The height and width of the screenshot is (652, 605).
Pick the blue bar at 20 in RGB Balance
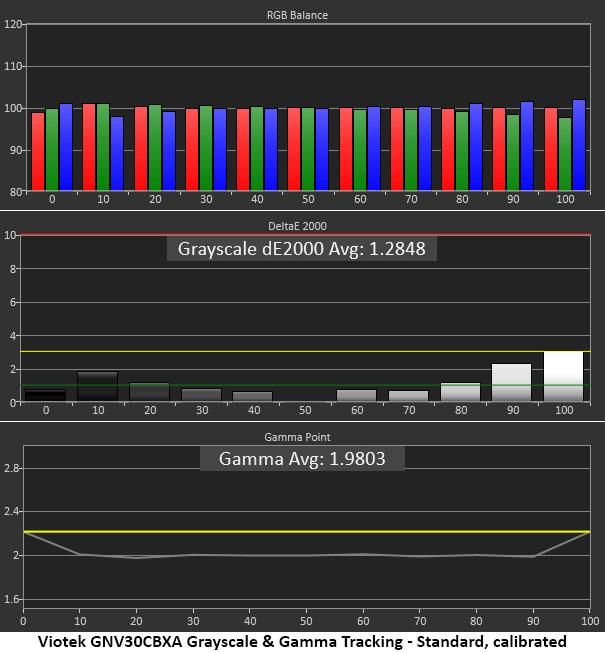[169, 151]
